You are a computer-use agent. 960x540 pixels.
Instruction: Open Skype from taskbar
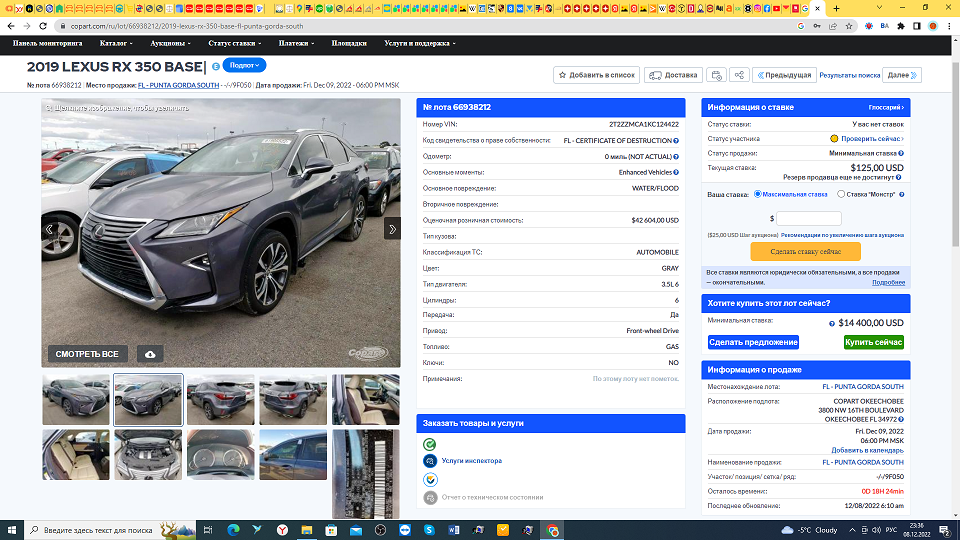click(x=429, y=530)
